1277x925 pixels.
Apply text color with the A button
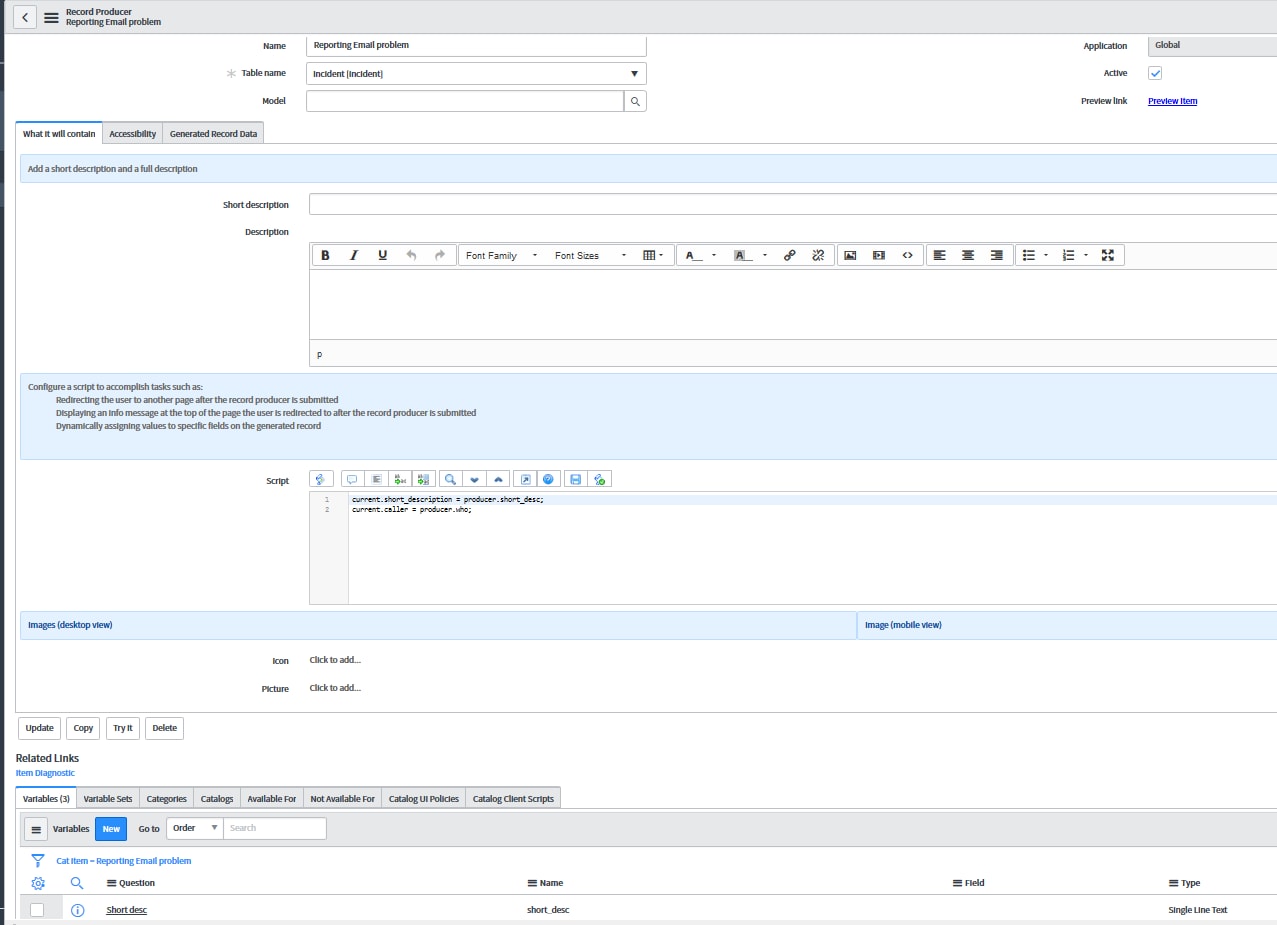(693, 256)
